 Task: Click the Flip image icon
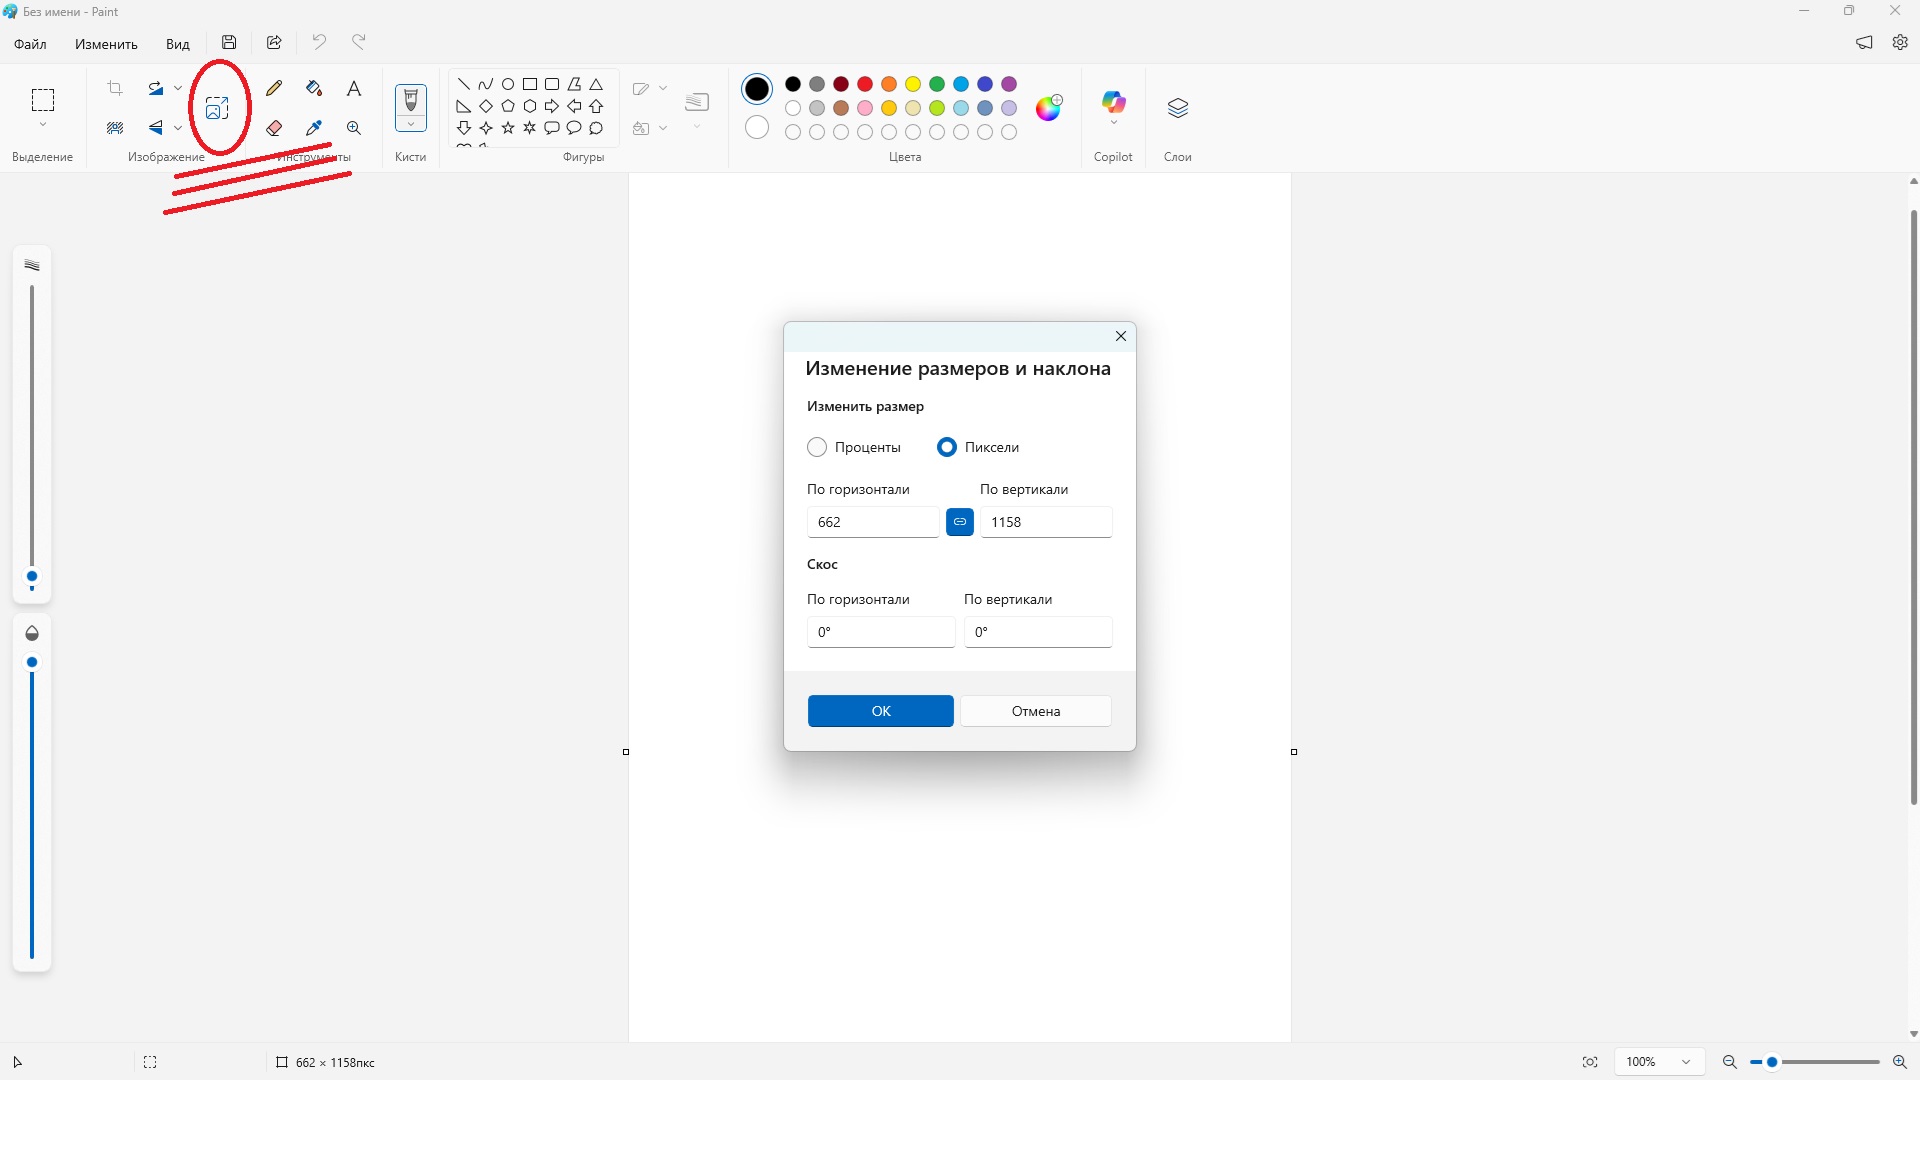pyautogui.click(x=155, y=128)
